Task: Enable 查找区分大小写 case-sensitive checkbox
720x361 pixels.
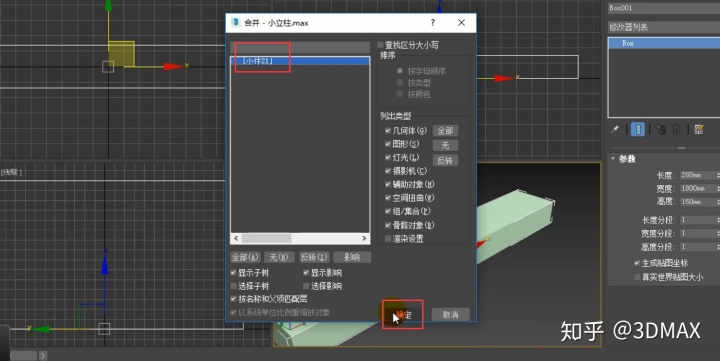Action: tap(380, 45)
